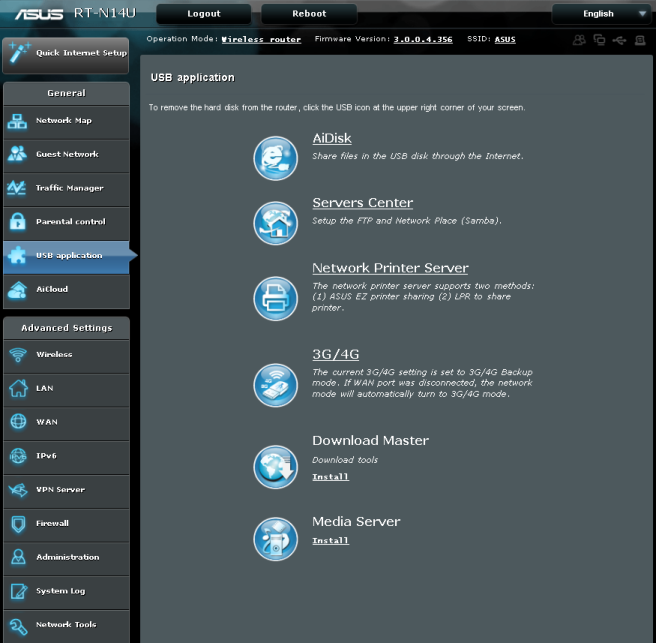Click the Reboot button
Image resolution: width=656 pixels, height=643 pixels.
(x=309, y=14)
